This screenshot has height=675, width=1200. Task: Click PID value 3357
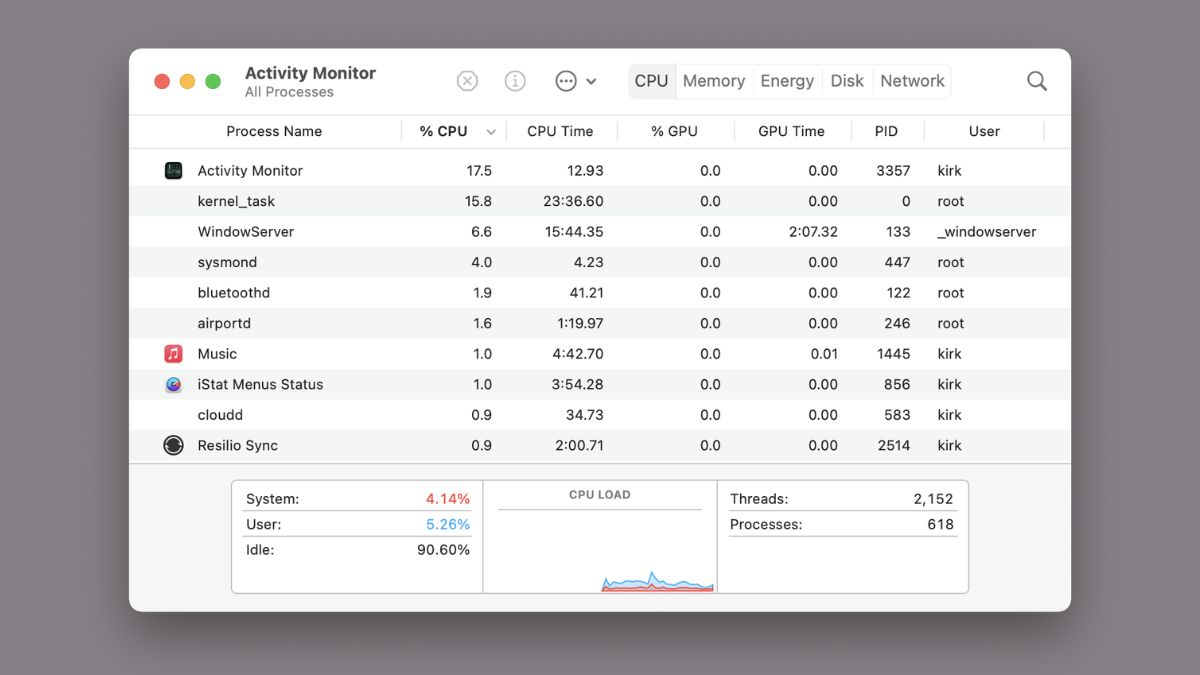pos(893,171)
